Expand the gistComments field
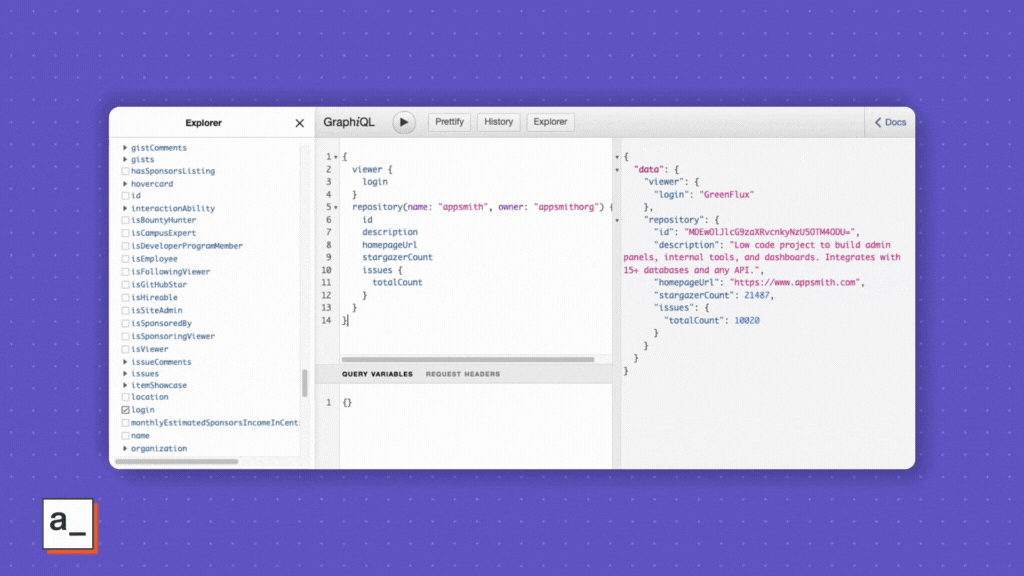Screen dimensions: 1024x576 point(125,148)
